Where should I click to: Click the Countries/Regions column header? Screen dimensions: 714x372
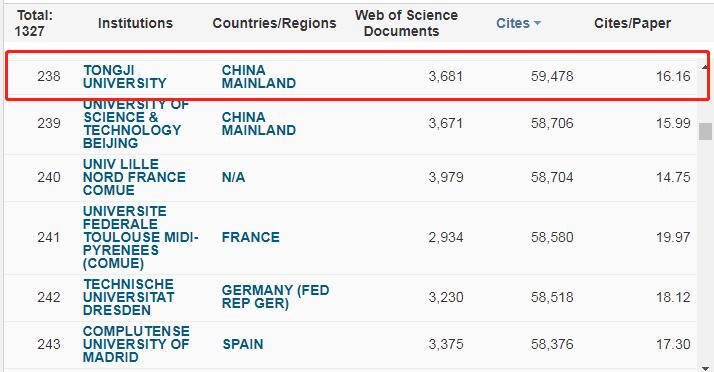(274, 23)
